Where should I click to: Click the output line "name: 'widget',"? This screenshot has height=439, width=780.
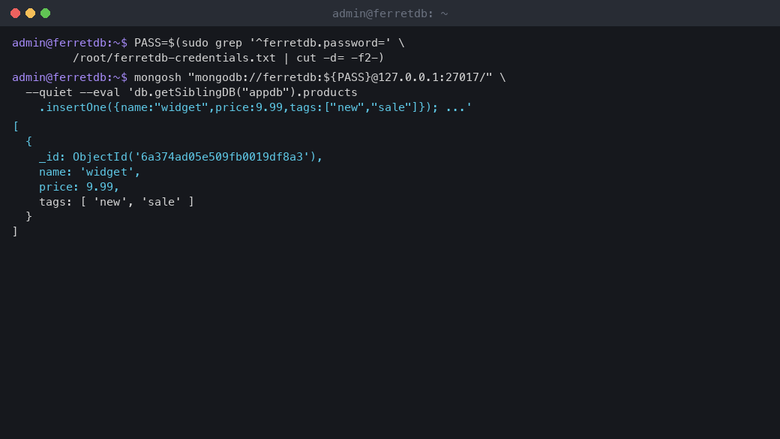[90, 172]
